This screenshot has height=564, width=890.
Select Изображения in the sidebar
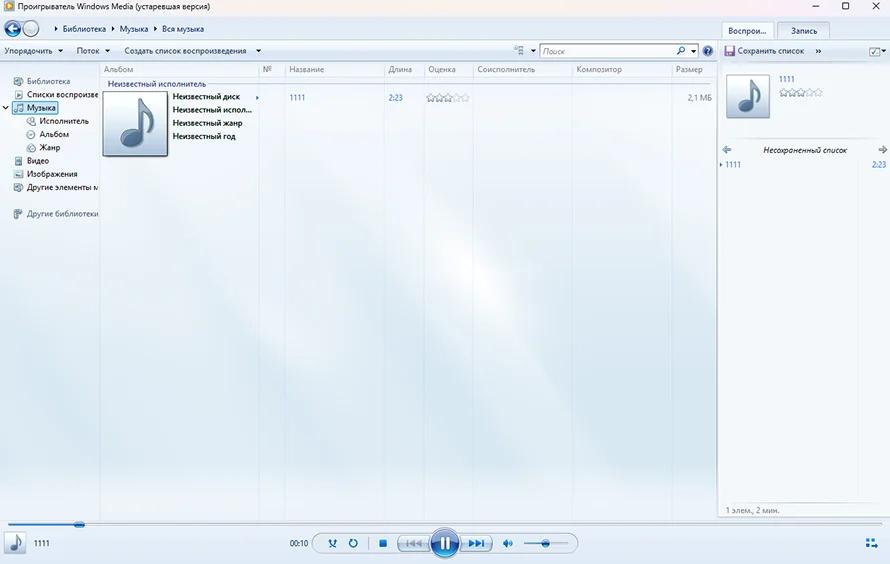tap(52, 174)
